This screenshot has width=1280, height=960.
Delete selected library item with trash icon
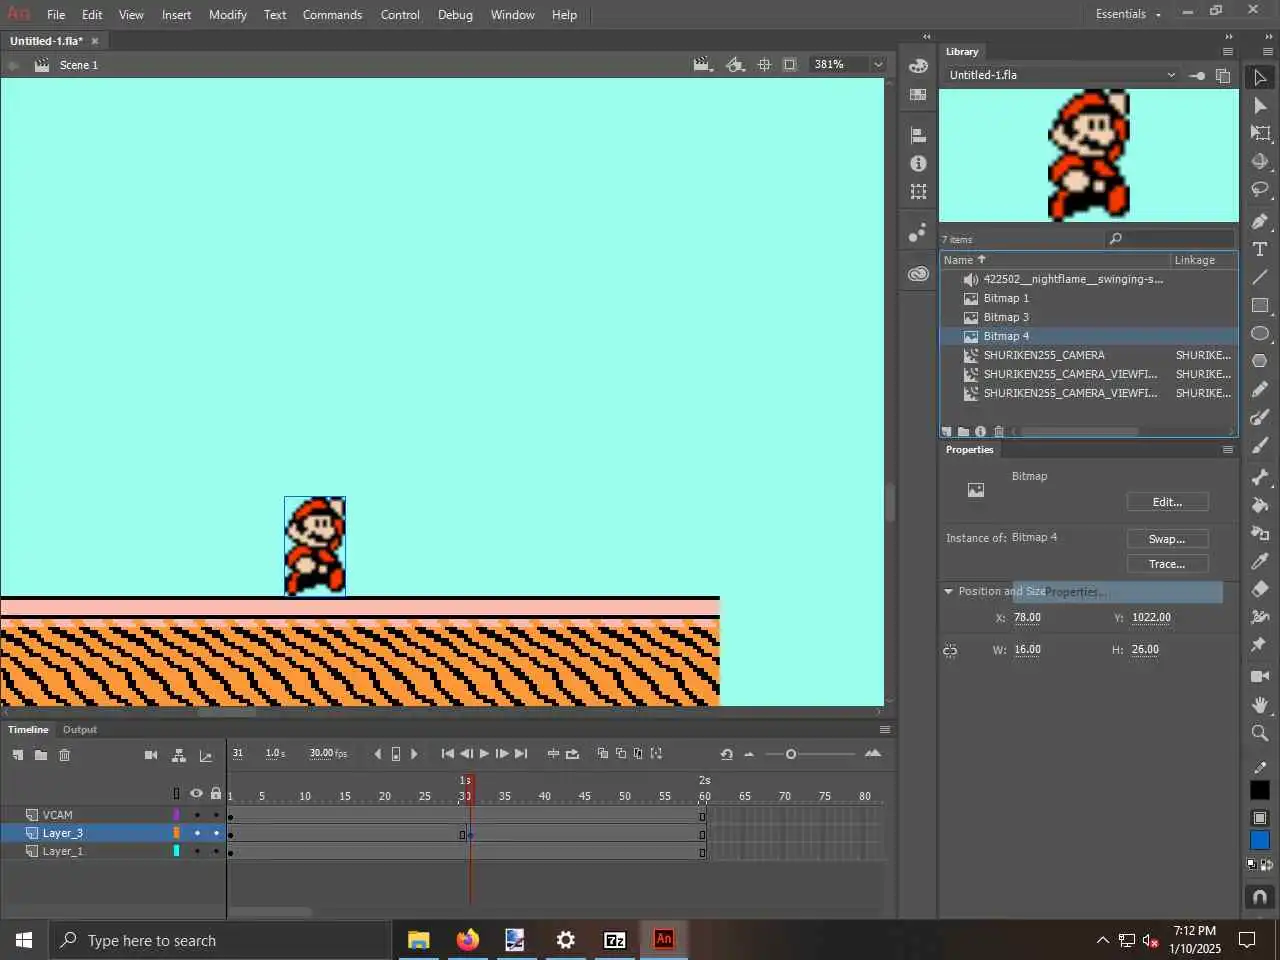coord(998,432)
